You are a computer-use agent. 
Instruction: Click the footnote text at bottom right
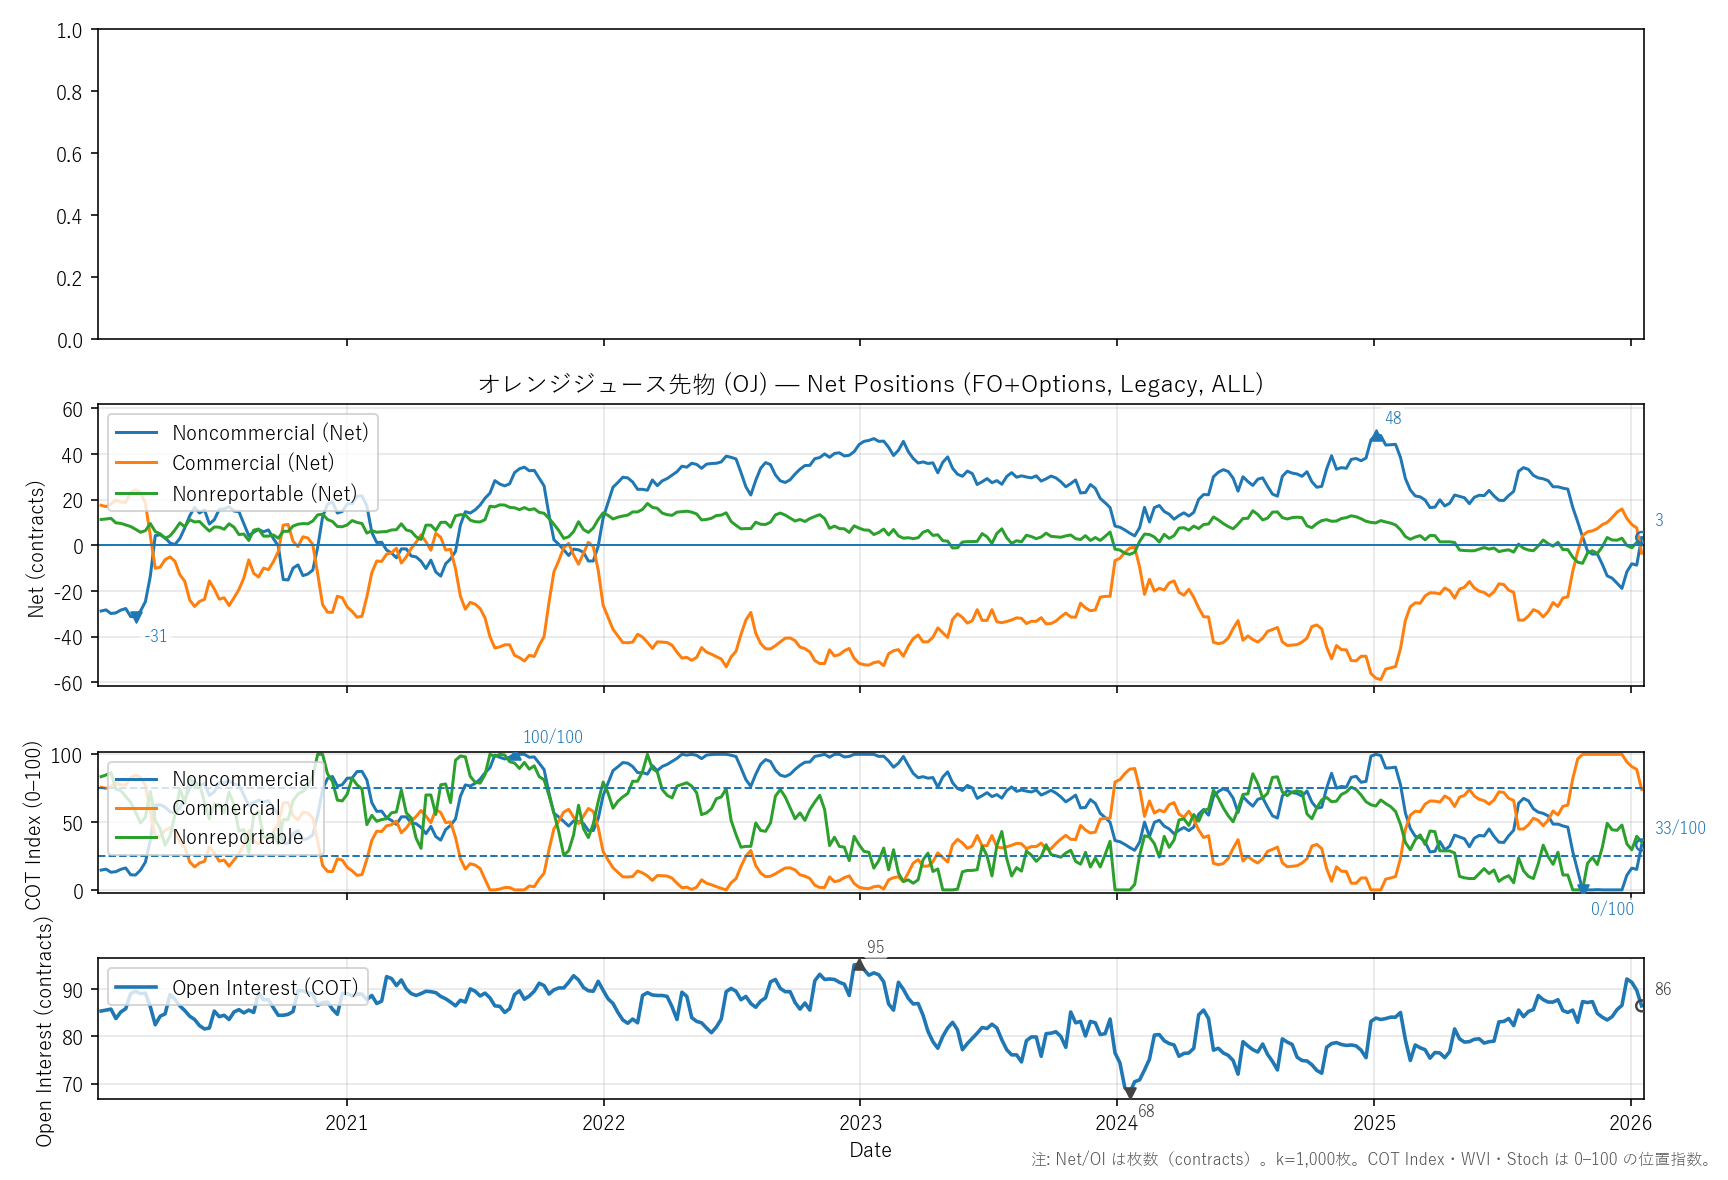coord(1371,1159)
